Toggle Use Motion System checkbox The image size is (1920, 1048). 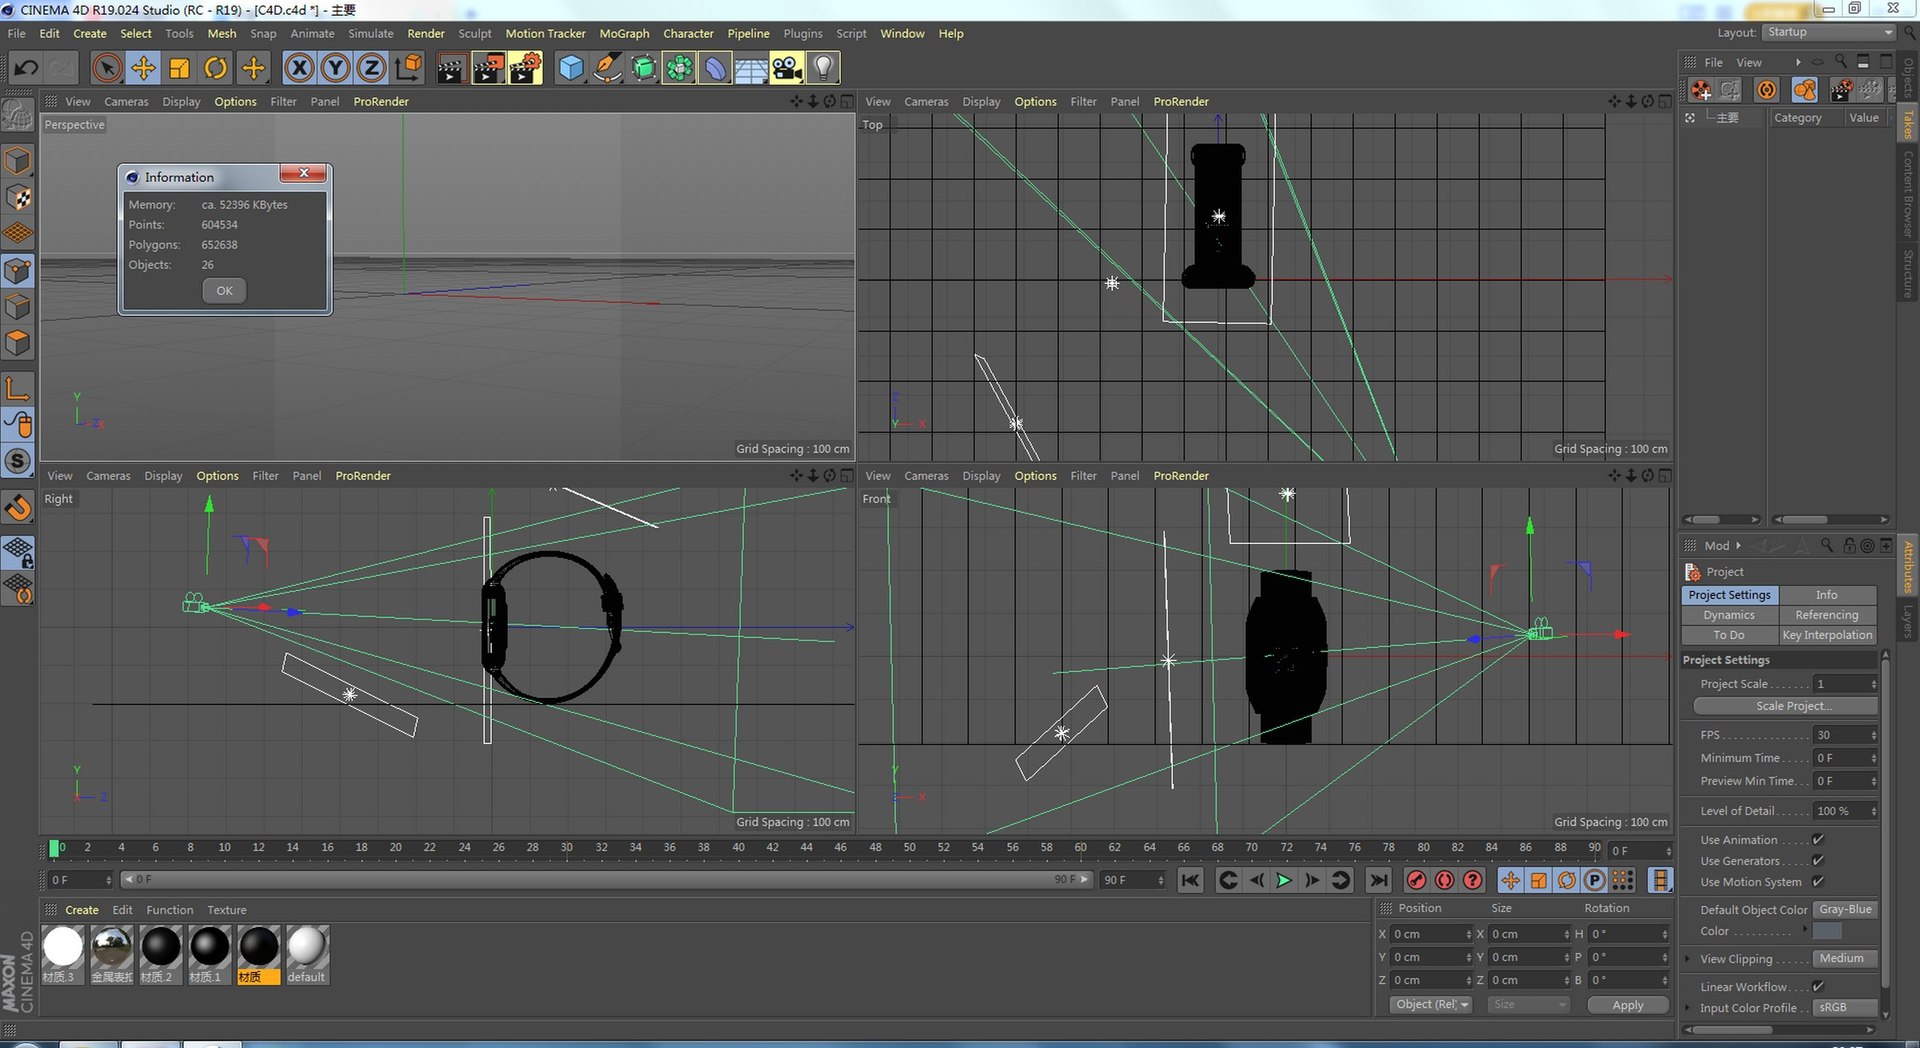1818,881
